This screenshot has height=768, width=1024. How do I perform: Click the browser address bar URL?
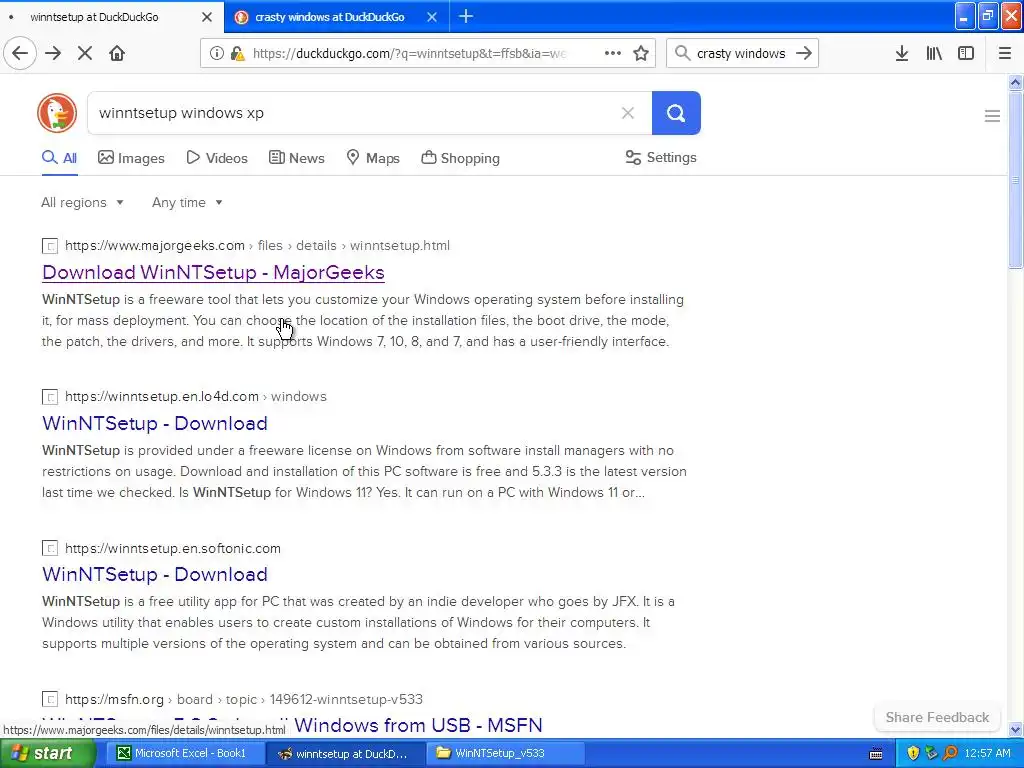(409, 54)
